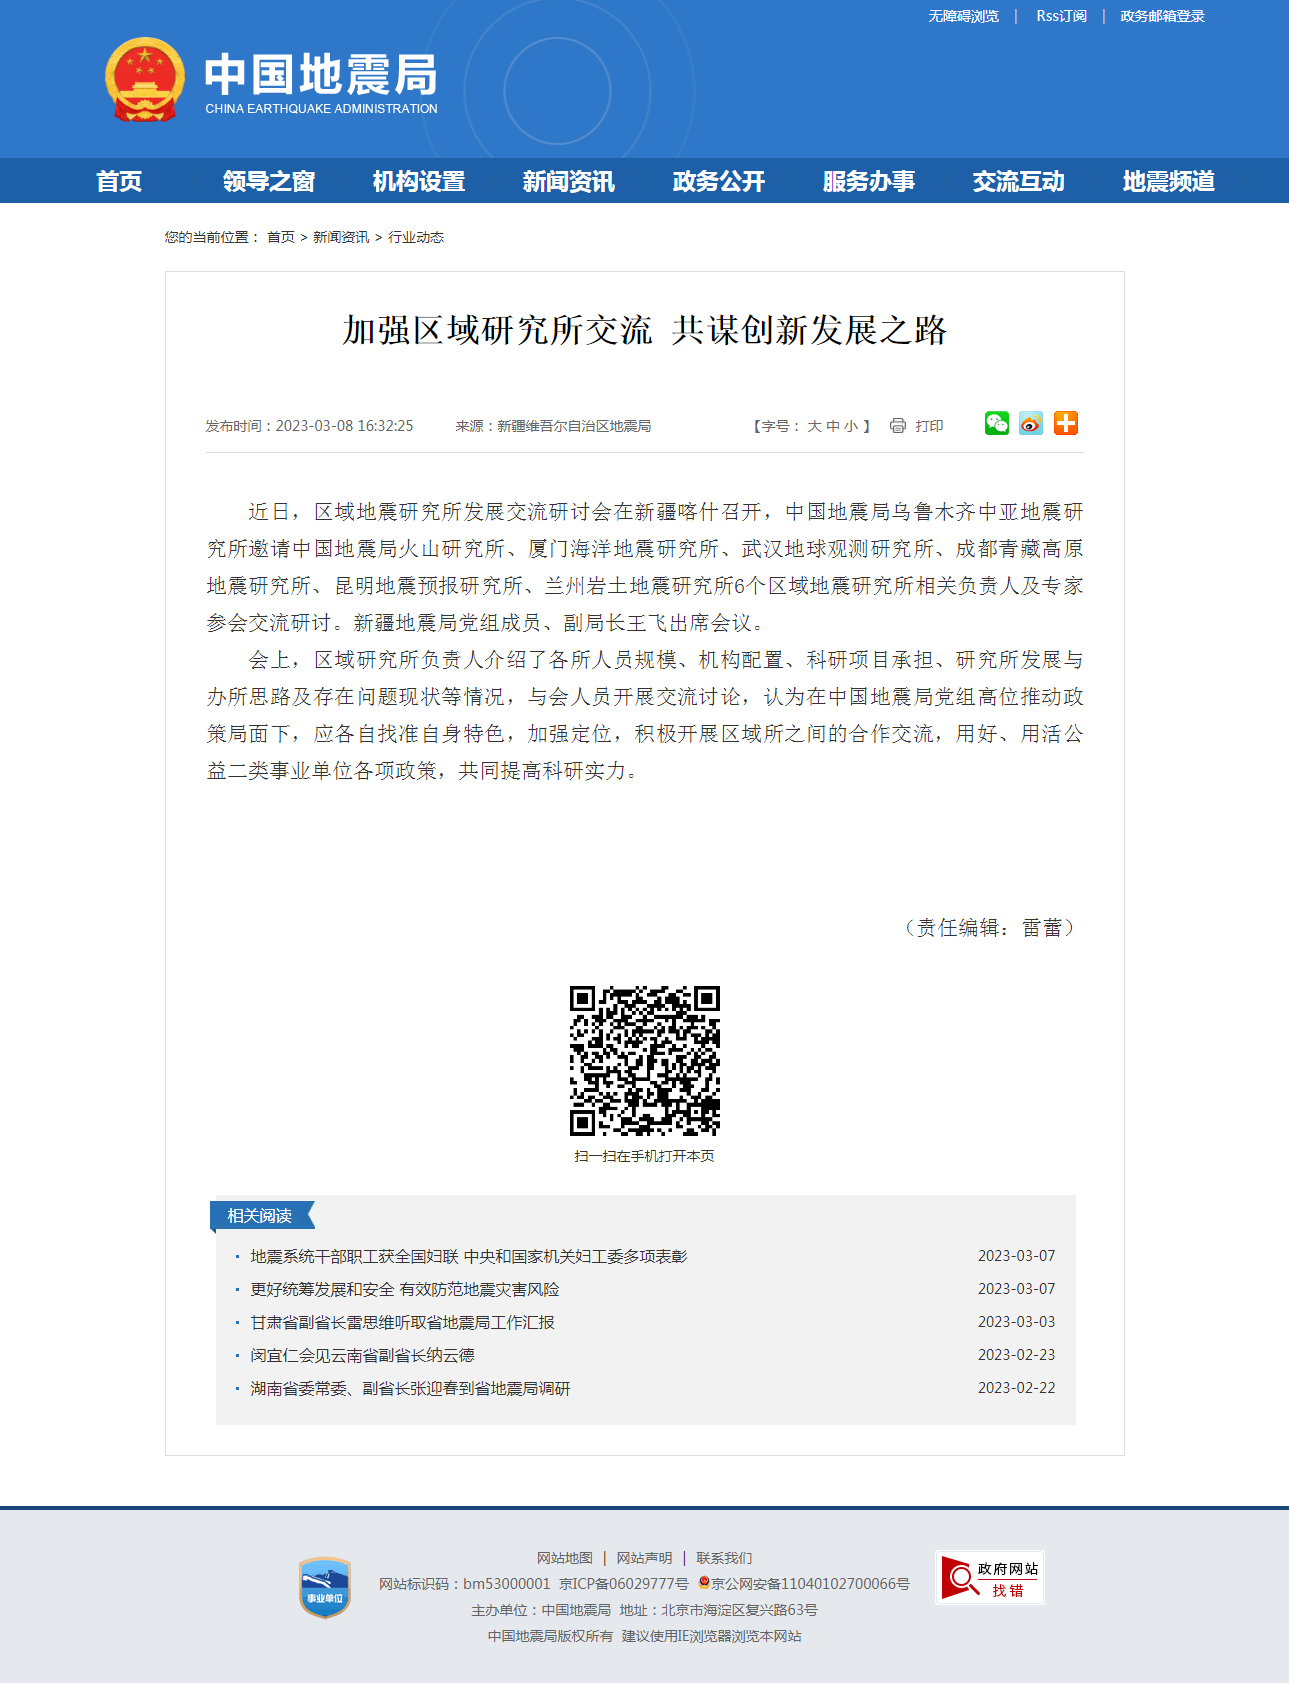
Task: Open the 领导之窗 navigation menu
Action: point(269,181)
